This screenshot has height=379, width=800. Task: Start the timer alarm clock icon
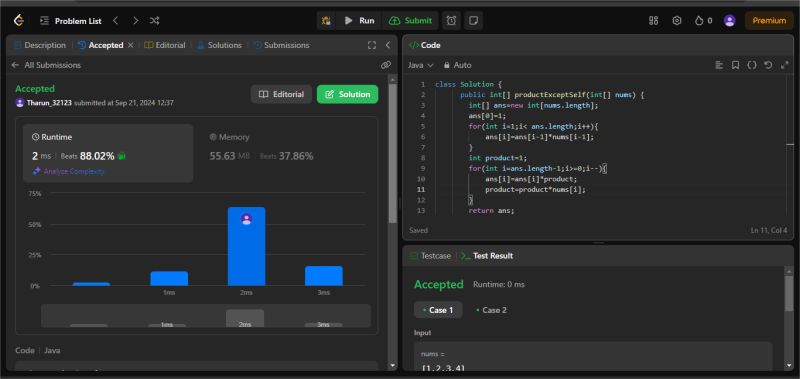tap(451, 20)
